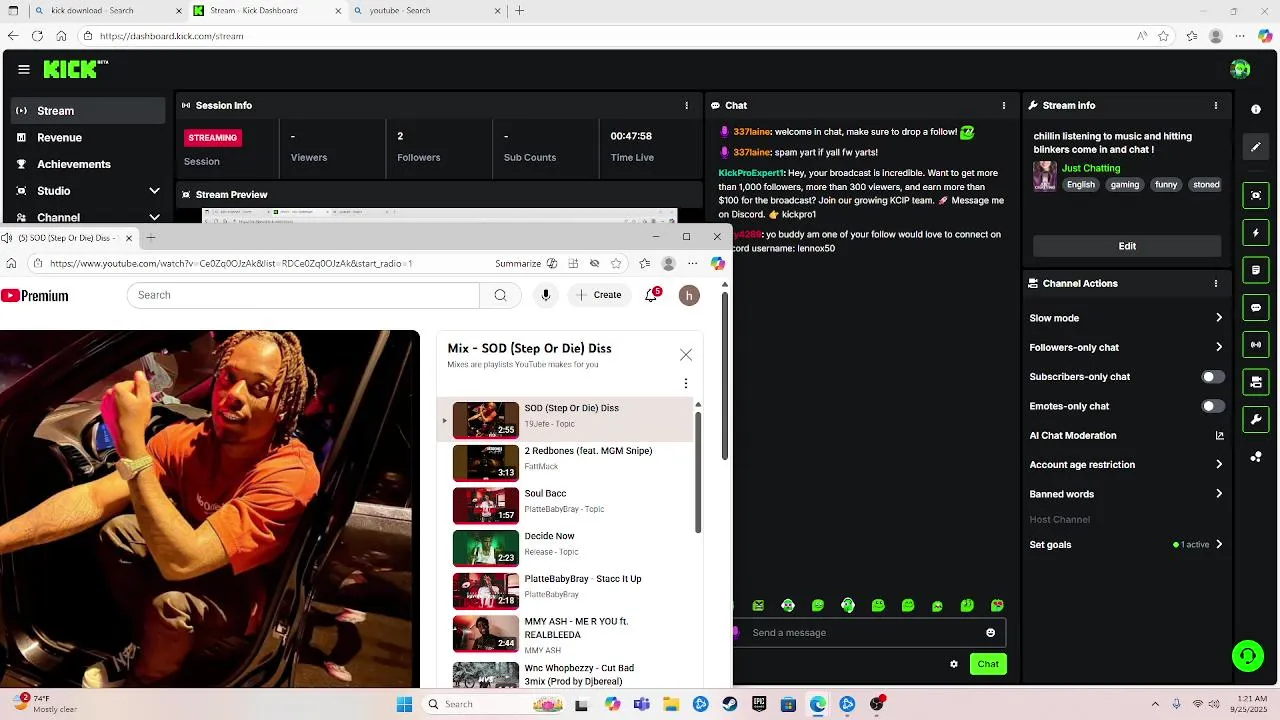Click the gaming tag chip
This screenshot has height=720, width=1280.
coord(1124,185)
